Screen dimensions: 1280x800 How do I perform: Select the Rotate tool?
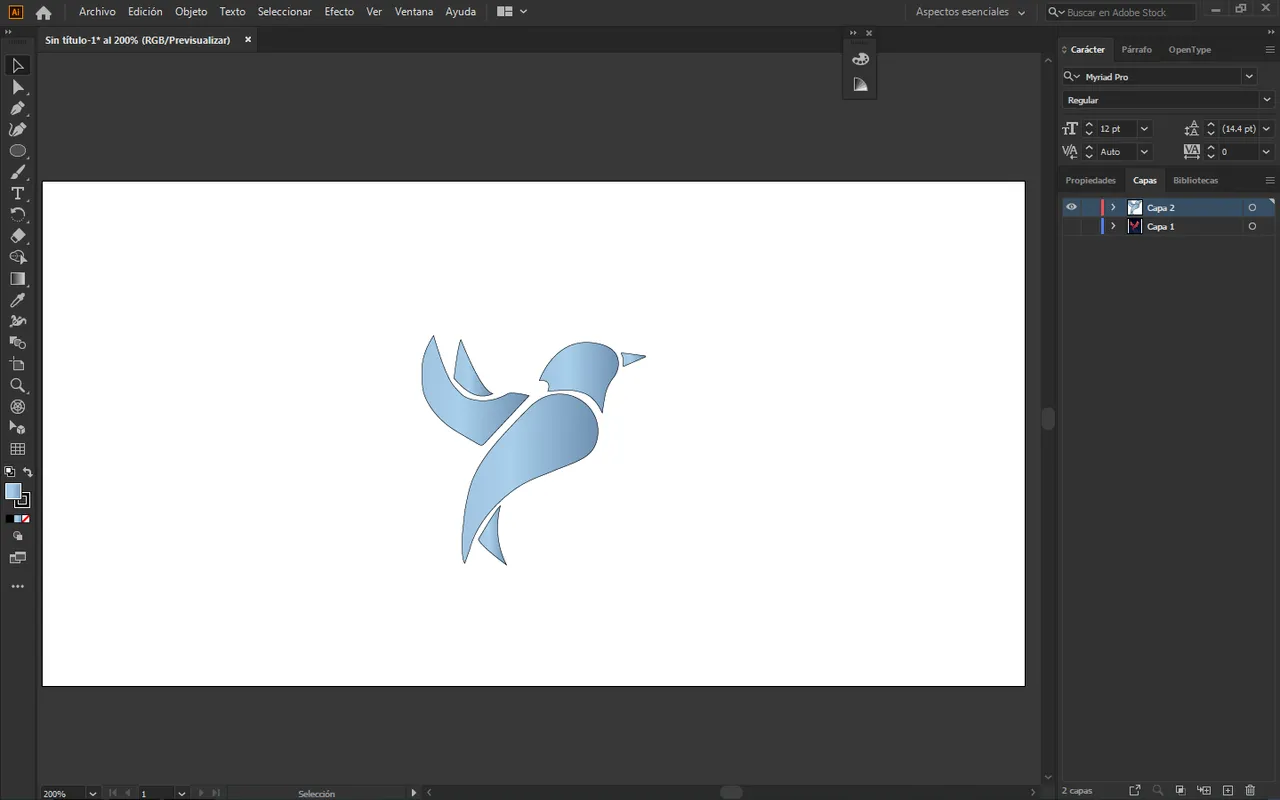[18, 215]
